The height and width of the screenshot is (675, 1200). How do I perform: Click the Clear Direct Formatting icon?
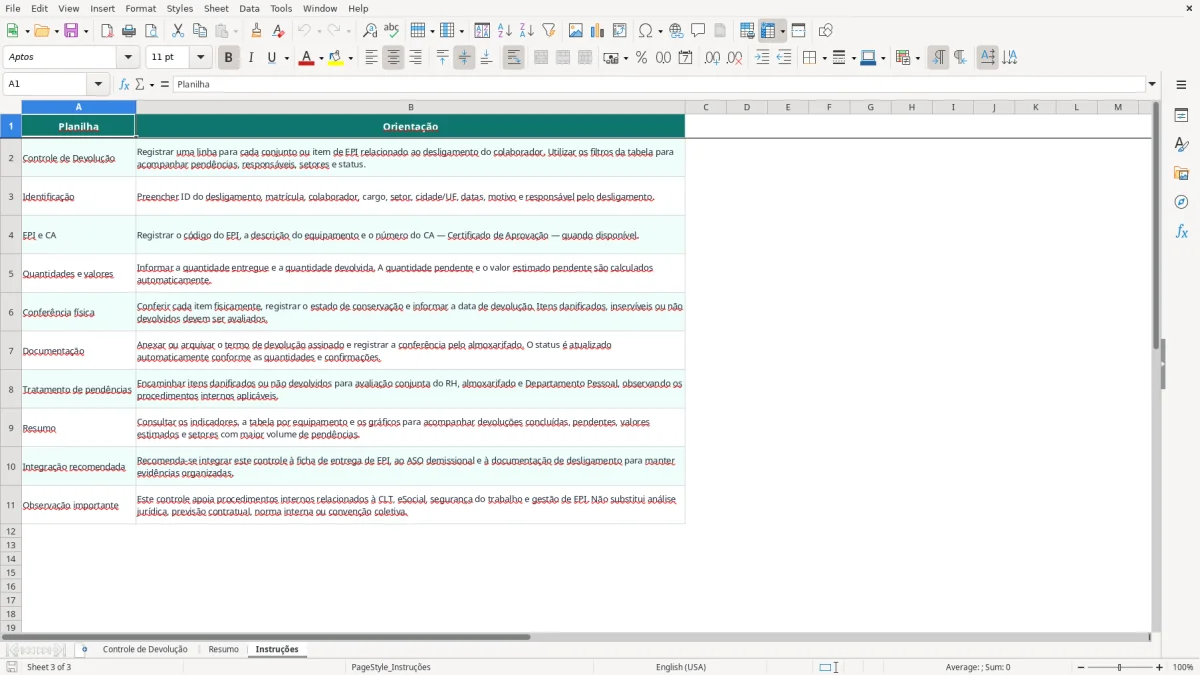click(278, 31)
